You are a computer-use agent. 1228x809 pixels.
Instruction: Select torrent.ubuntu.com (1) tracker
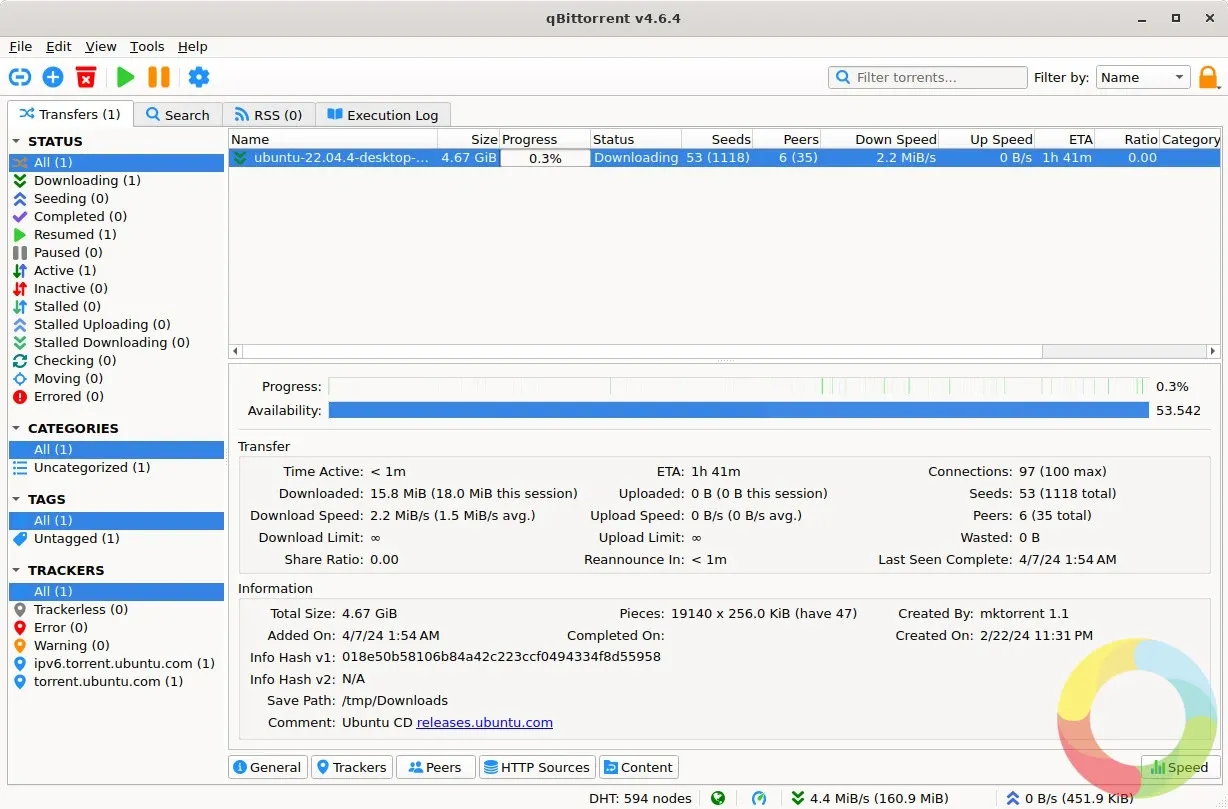pyautogui.click(x=116, y=681)
